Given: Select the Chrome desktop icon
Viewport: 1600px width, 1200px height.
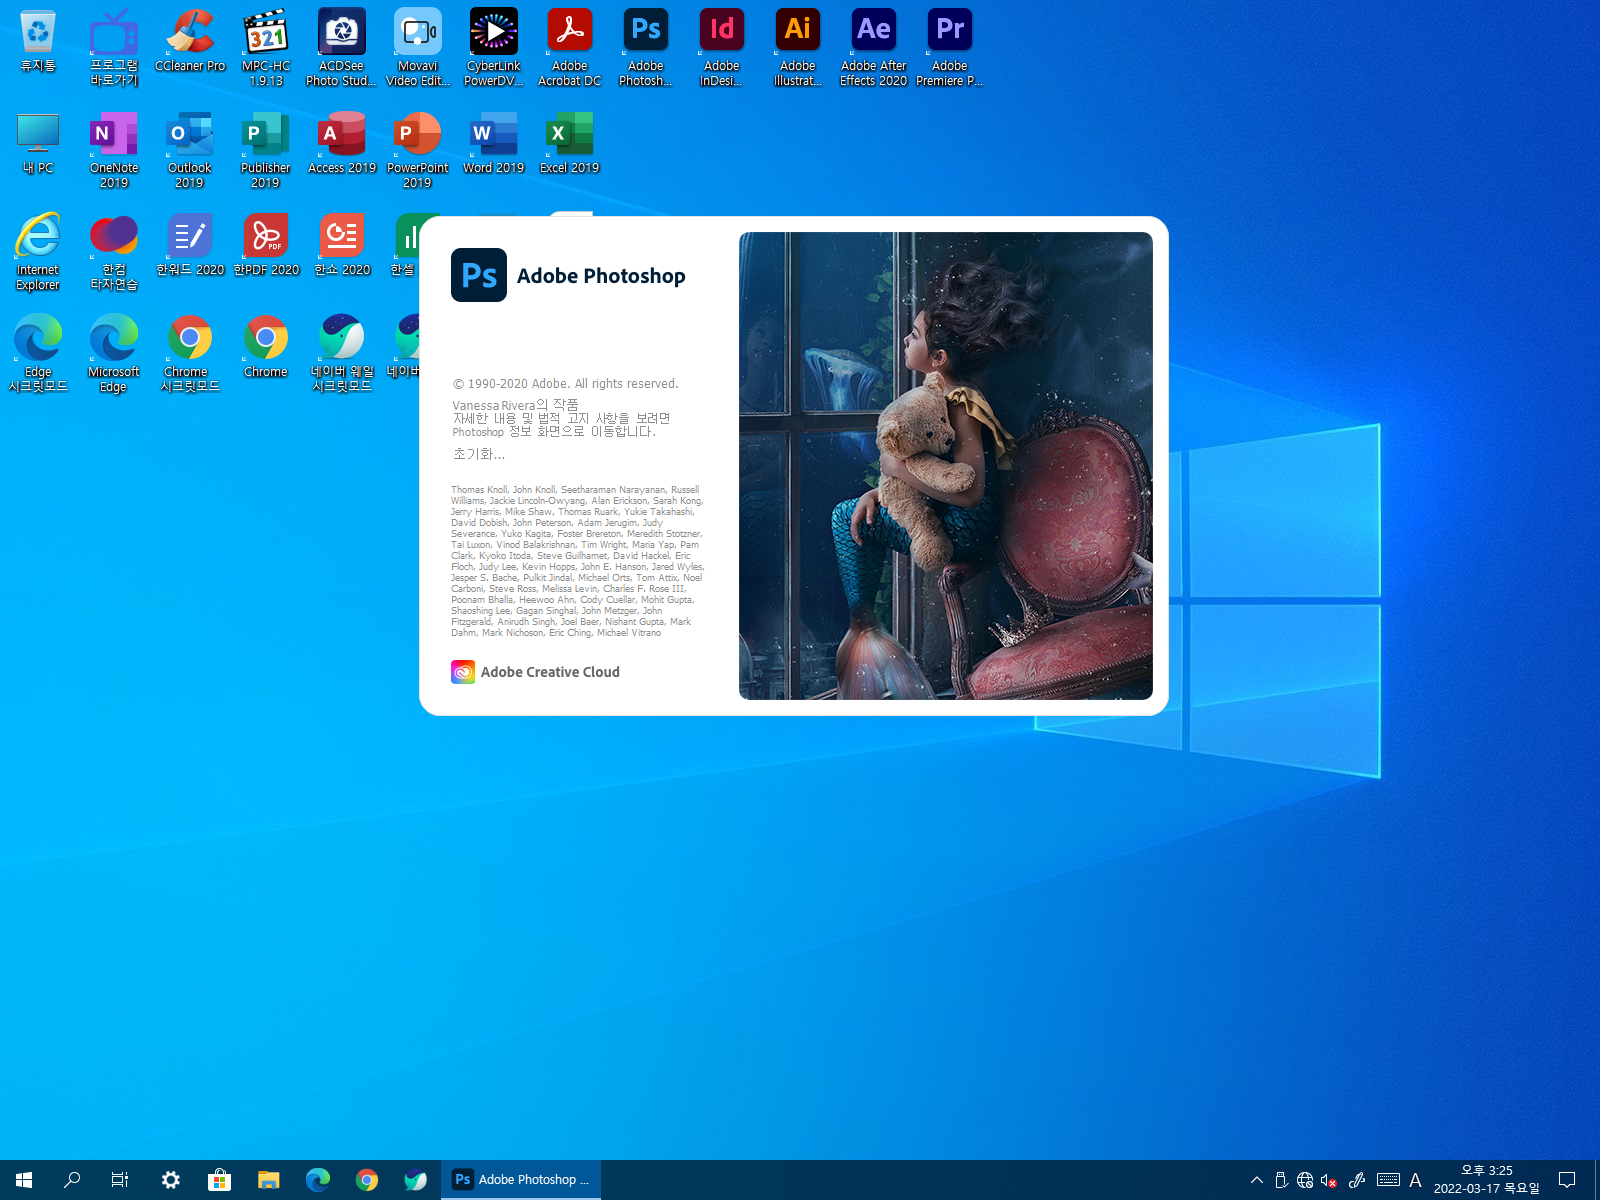Looking at the screenshot, I should point(266,348).
